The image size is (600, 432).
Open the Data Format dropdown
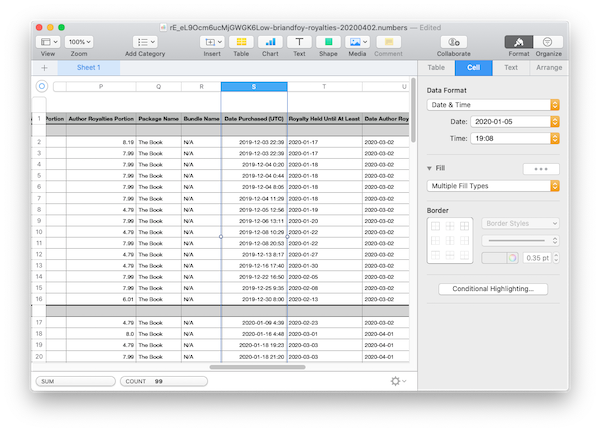coord(493,105)
